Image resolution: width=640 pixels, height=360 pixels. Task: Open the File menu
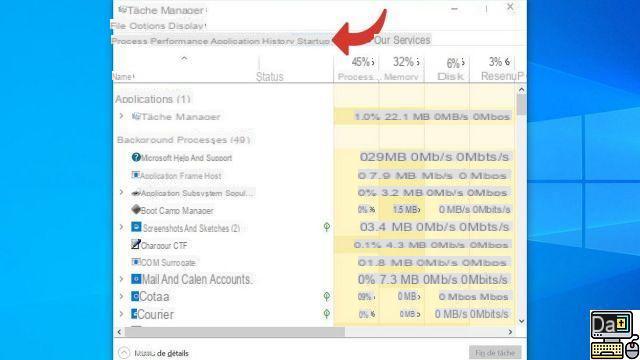tap(118, 26)
